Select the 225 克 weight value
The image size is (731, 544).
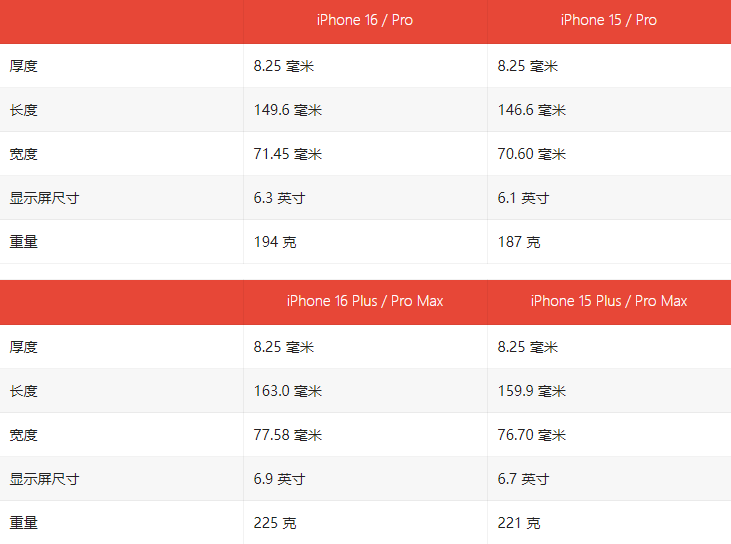(275, 523)
